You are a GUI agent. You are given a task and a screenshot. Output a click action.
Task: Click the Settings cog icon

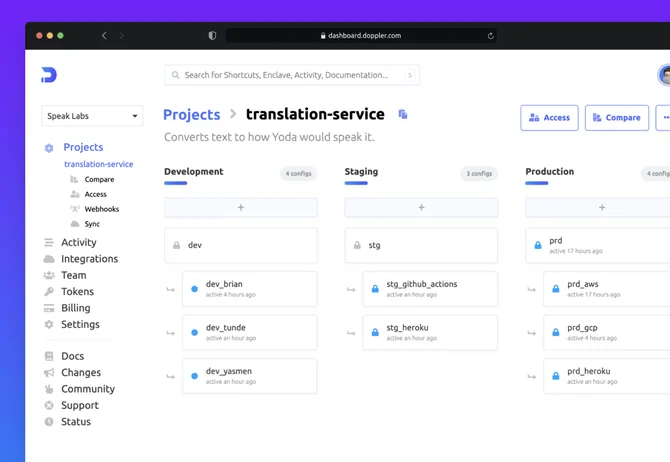49,324
